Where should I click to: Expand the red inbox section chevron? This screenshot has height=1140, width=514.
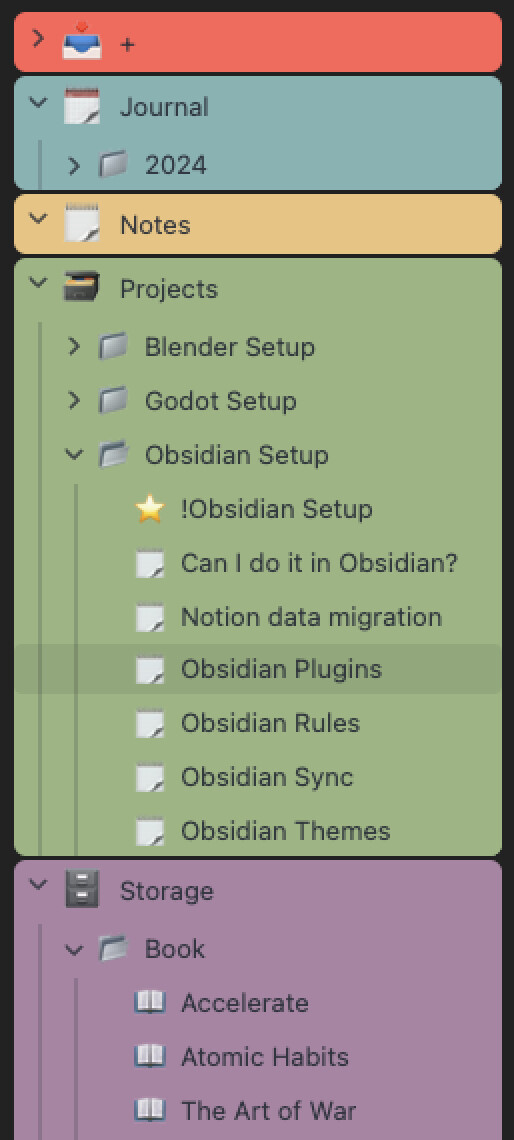38,38
